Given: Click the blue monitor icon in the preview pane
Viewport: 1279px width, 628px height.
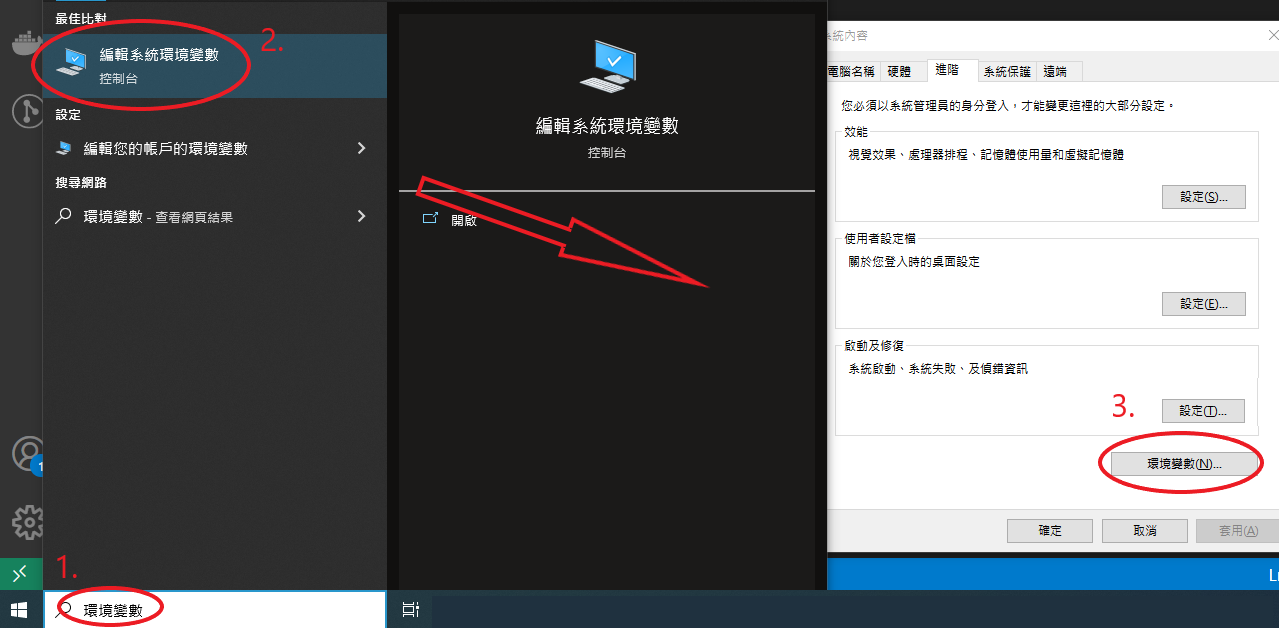Looking at the screenshot, I should click(x=606, y=65).
